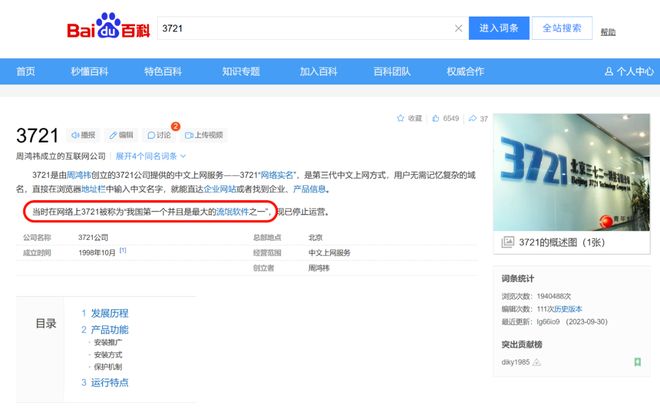Image resolution: width=660 pixels, height=408 pixels.
Task: Expand 展开4个同名词条 dropdown
Action: pyautogui.click(x=149, y=156)
